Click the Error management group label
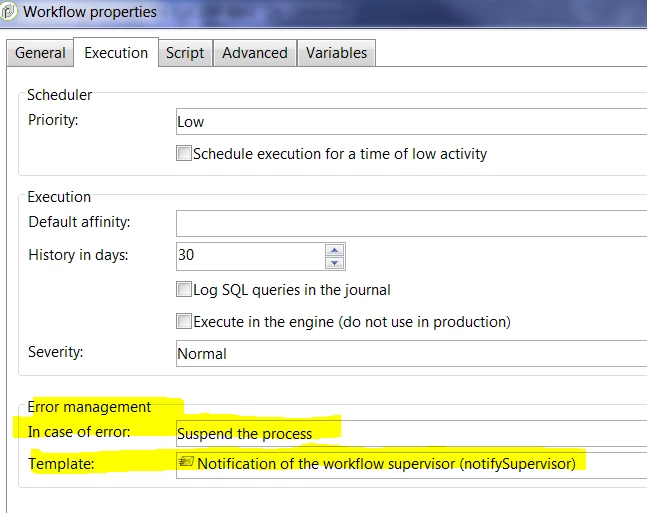Viewport: 647px width, 513px height. coord(89,407)
